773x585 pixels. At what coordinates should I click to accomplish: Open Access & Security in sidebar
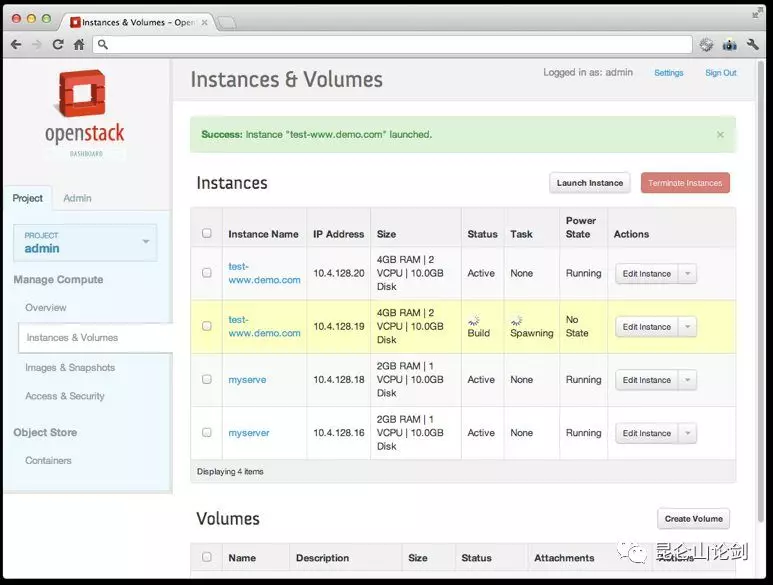[x=65, y=396]
